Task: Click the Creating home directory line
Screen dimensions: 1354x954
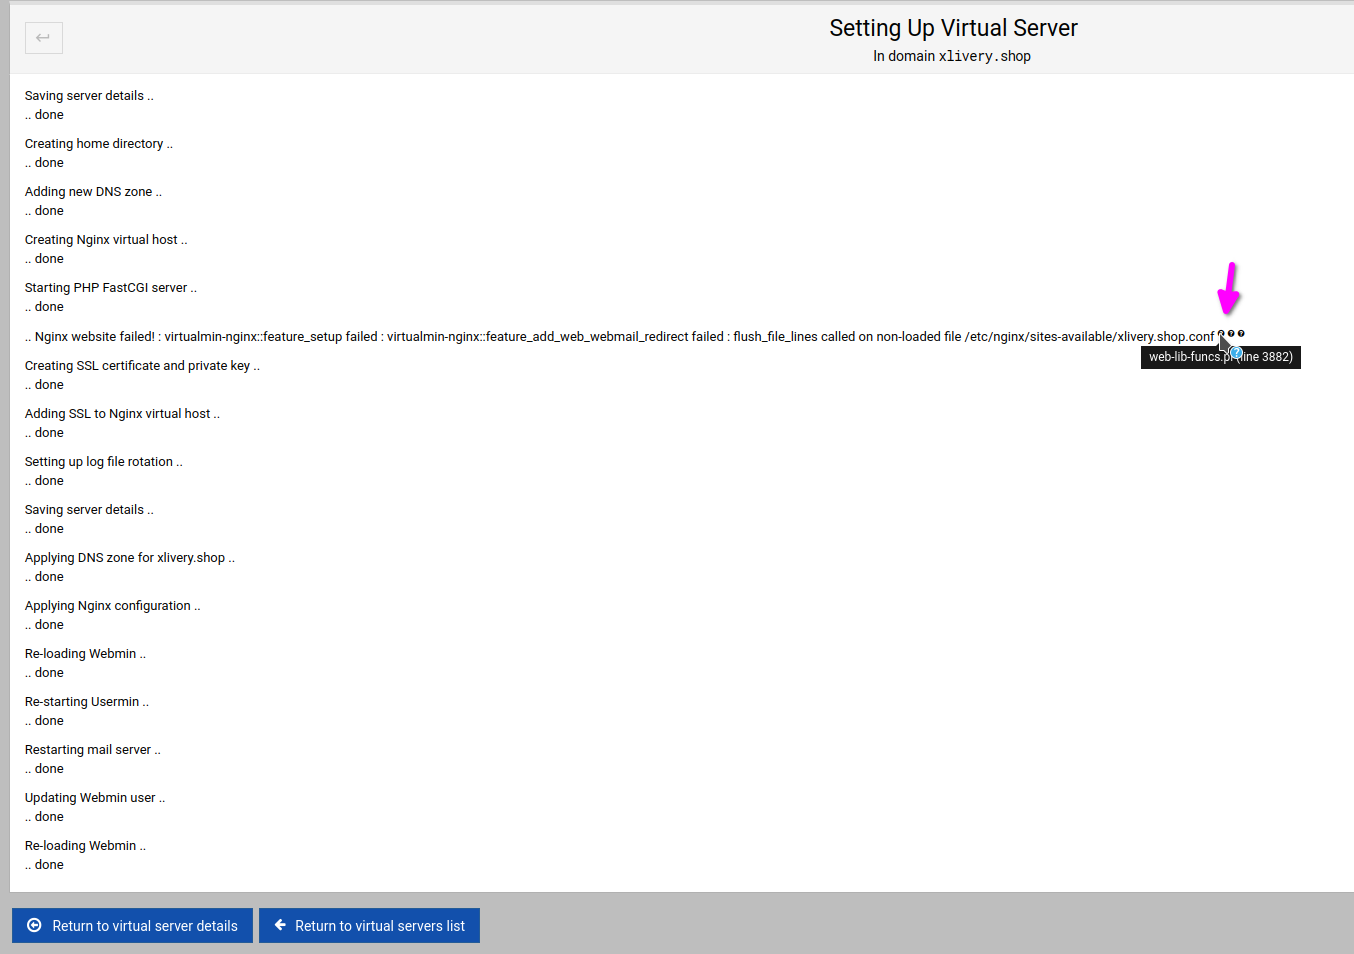Action: coord(98,144)
